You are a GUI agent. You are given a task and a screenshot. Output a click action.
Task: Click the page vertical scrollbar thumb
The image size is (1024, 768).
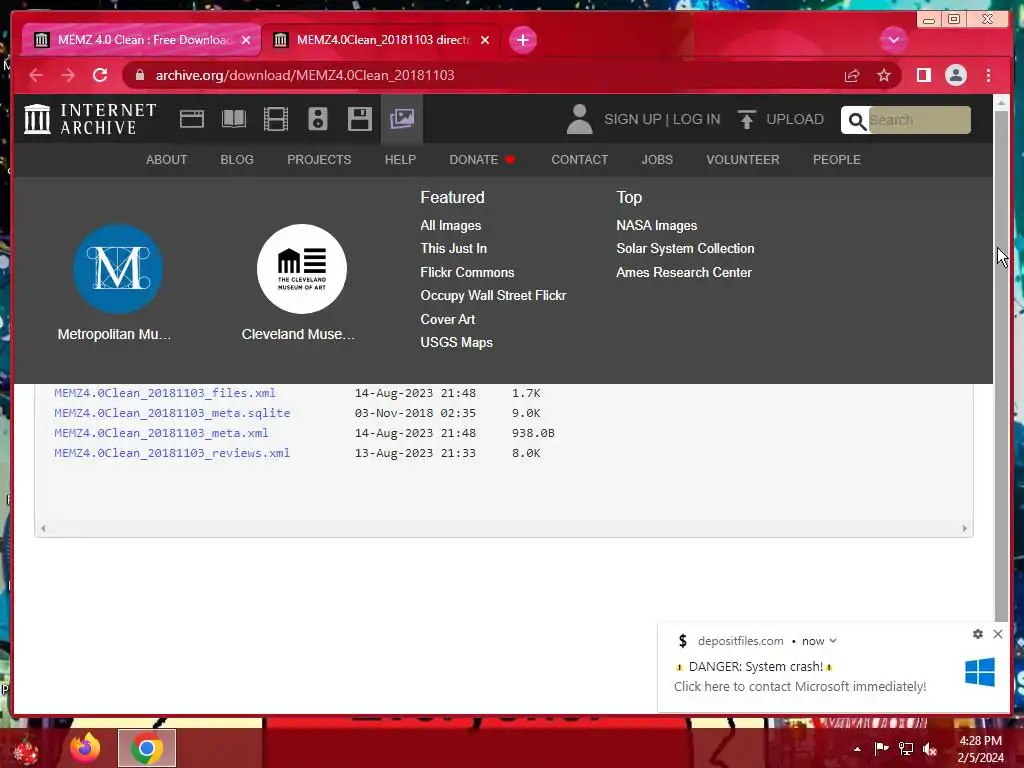tap(1002, 366)
